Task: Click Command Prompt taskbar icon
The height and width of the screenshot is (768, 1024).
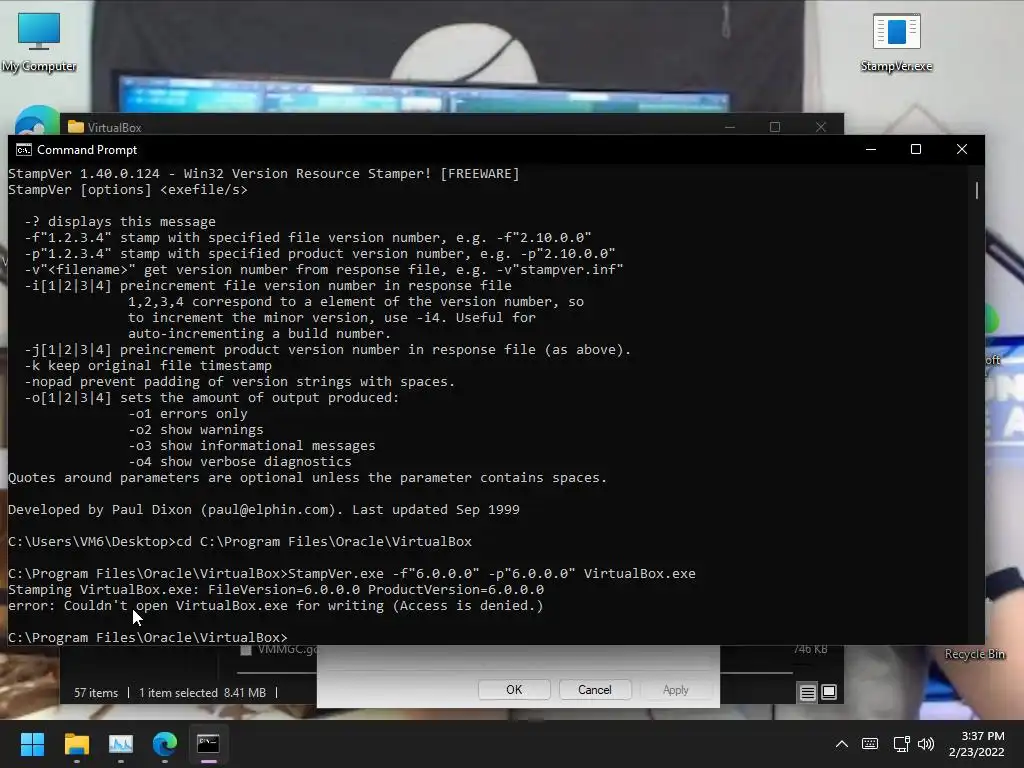Action: pyautogui.click(x=208, y=743)
